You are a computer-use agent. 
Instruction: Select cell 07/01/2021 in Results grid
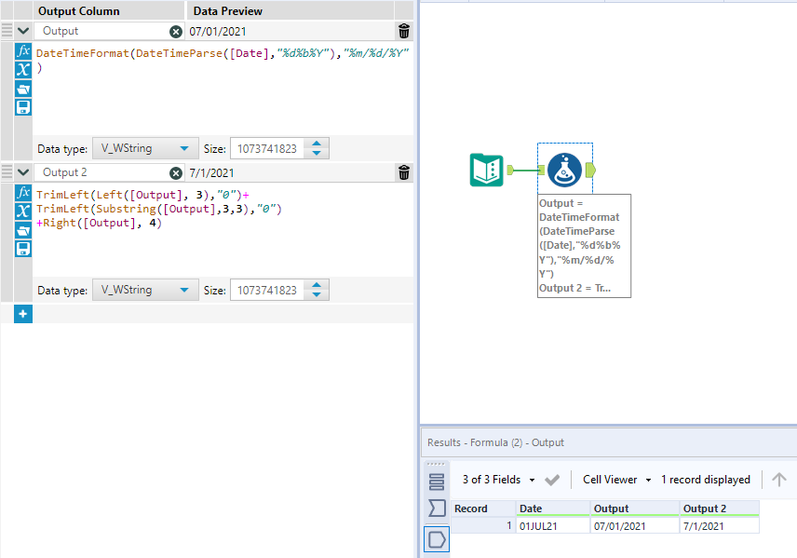pyautogui.click(x=635, y=526)
